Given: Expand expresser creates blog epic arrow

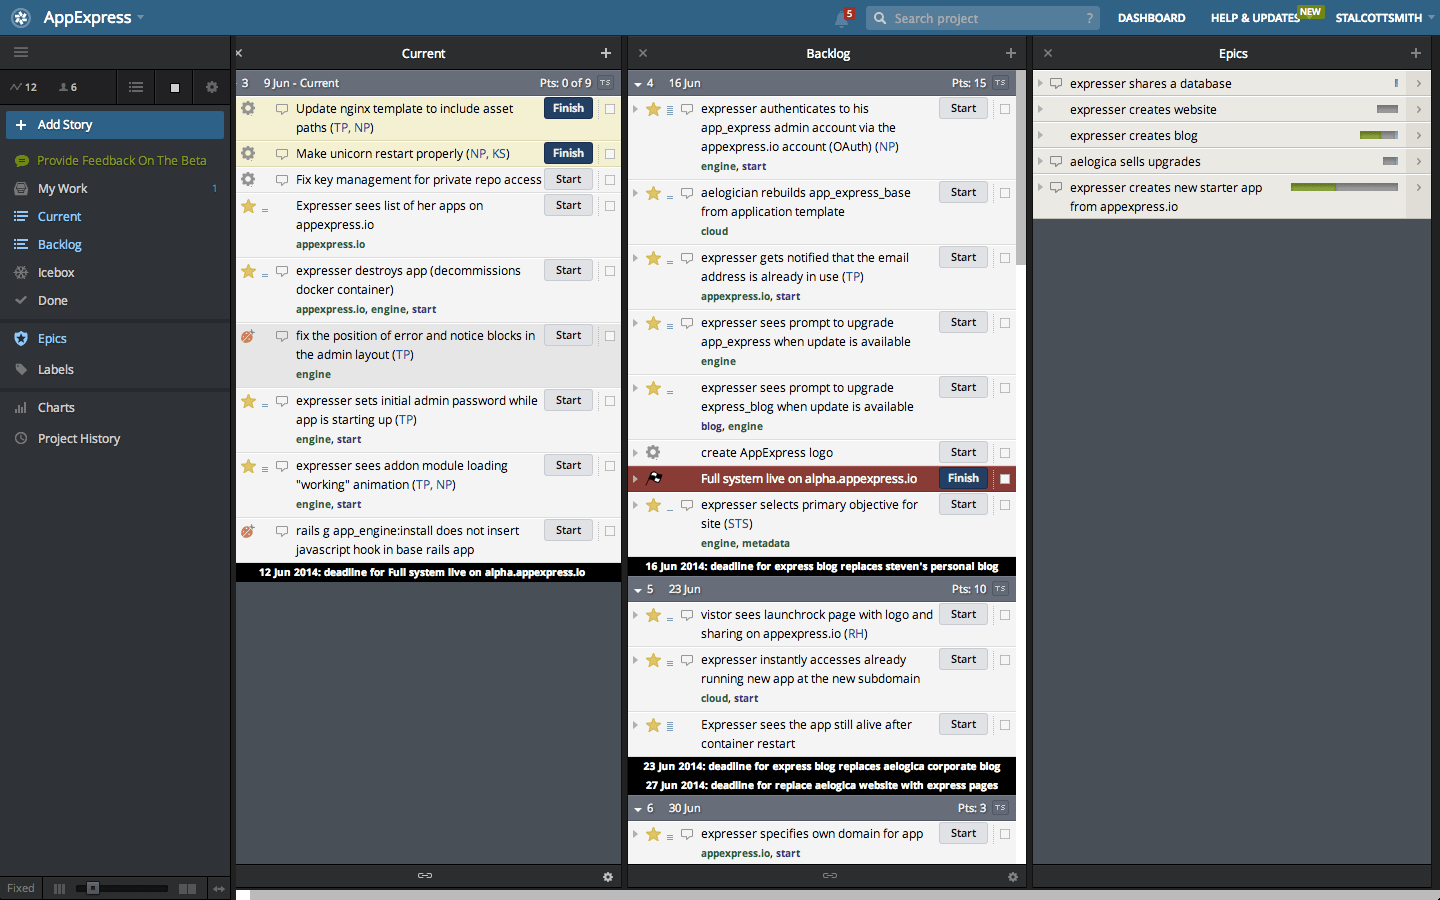Looking at the screenshot, I should [1041, 135].
